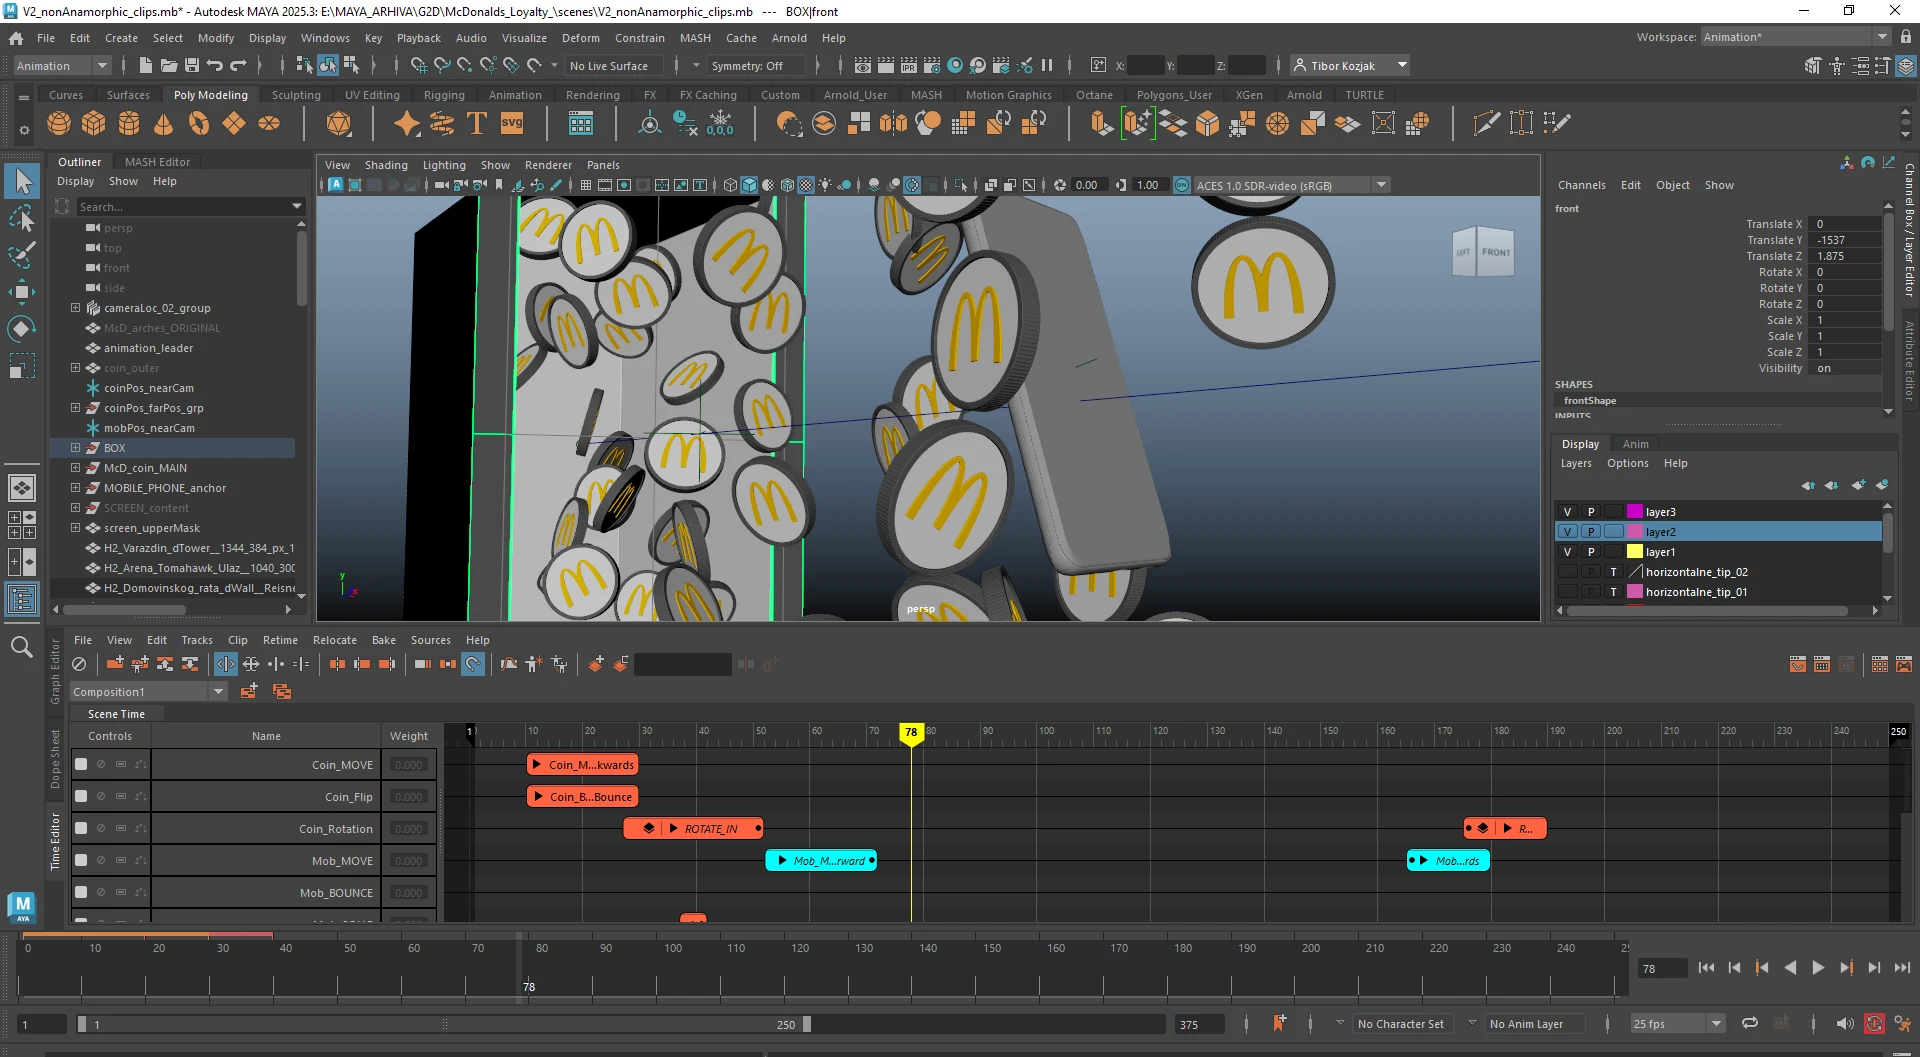Toggle Coin_Flip track checkbox

pos(81,796)
